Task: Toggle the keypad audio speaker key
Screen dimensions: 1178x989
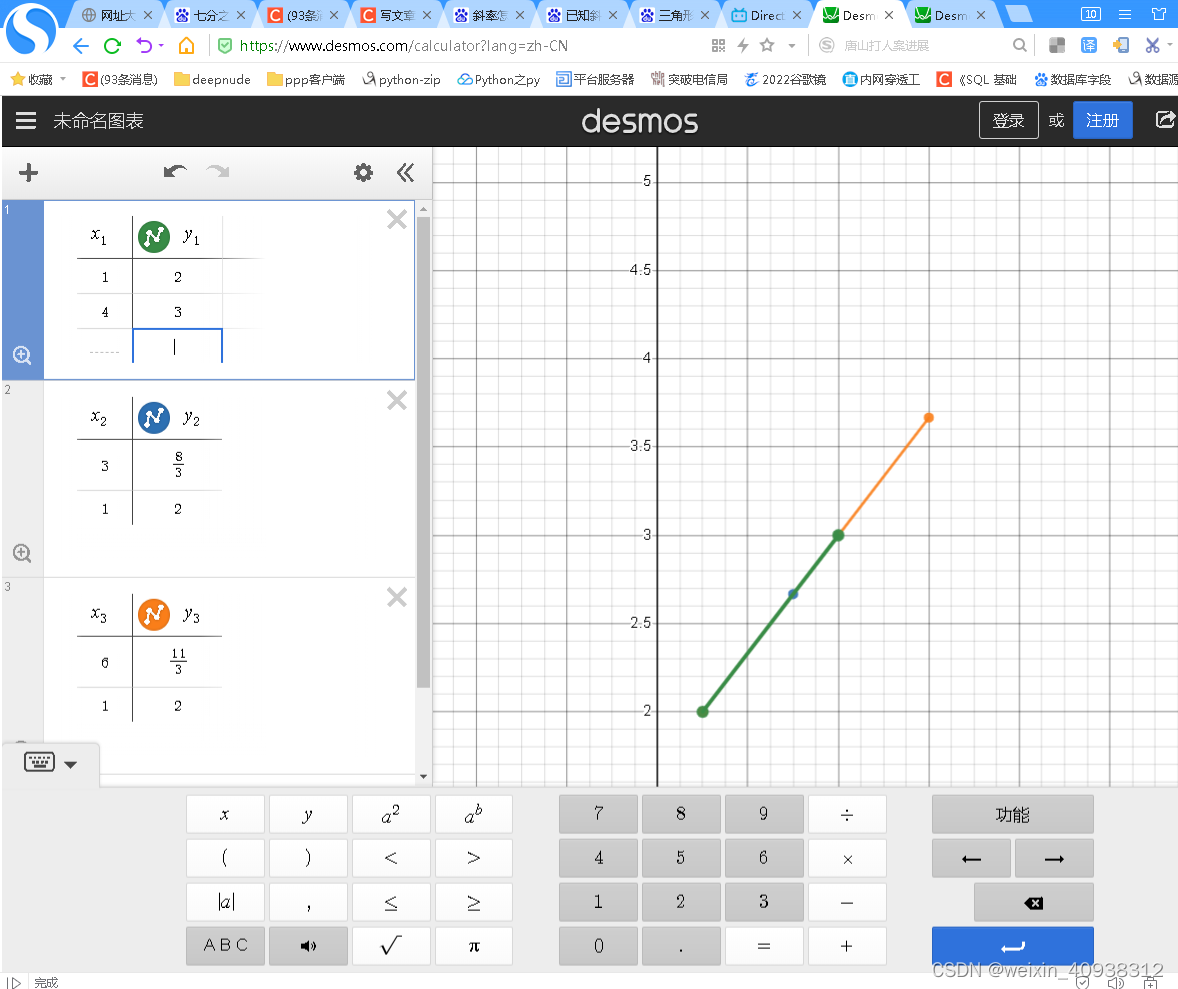Action: (x=308, y=945)
